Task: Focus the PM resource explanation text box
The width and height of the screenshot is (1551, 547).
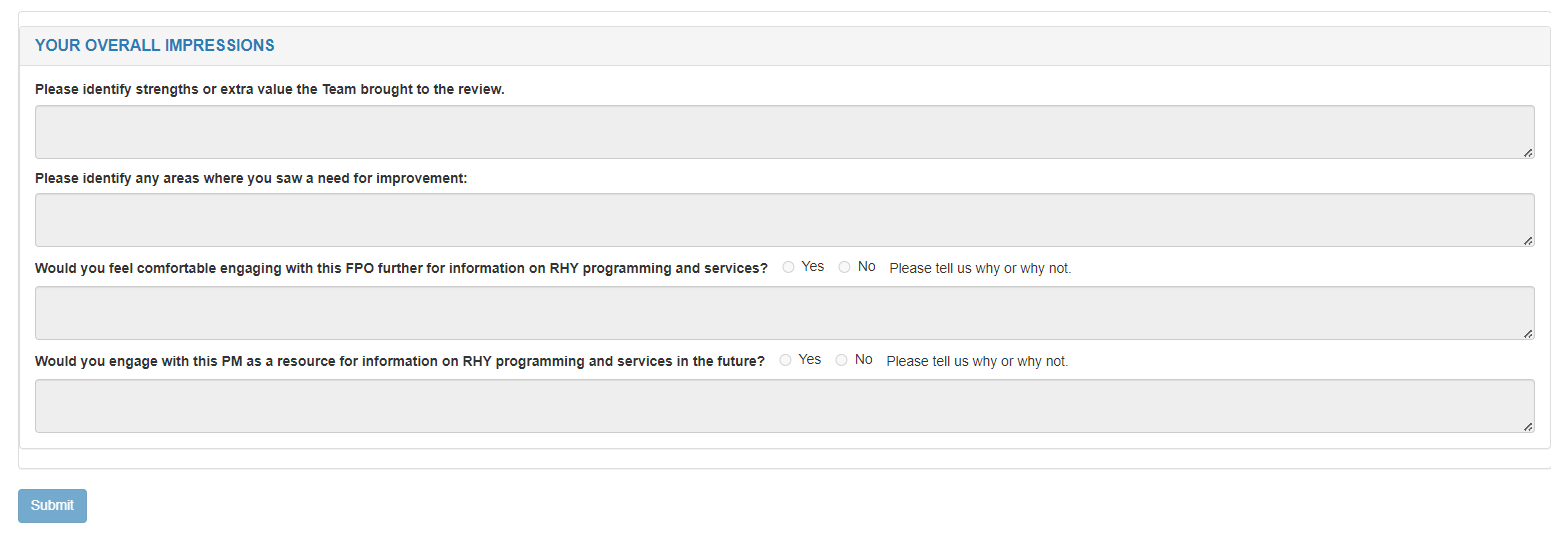Action: coord(784,406)
